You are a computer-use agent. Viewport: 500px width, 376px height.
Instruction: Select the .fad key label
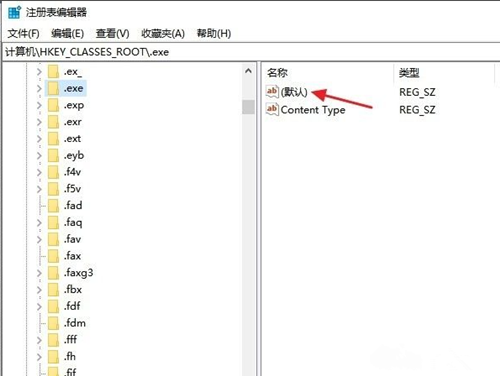(73, 206)
